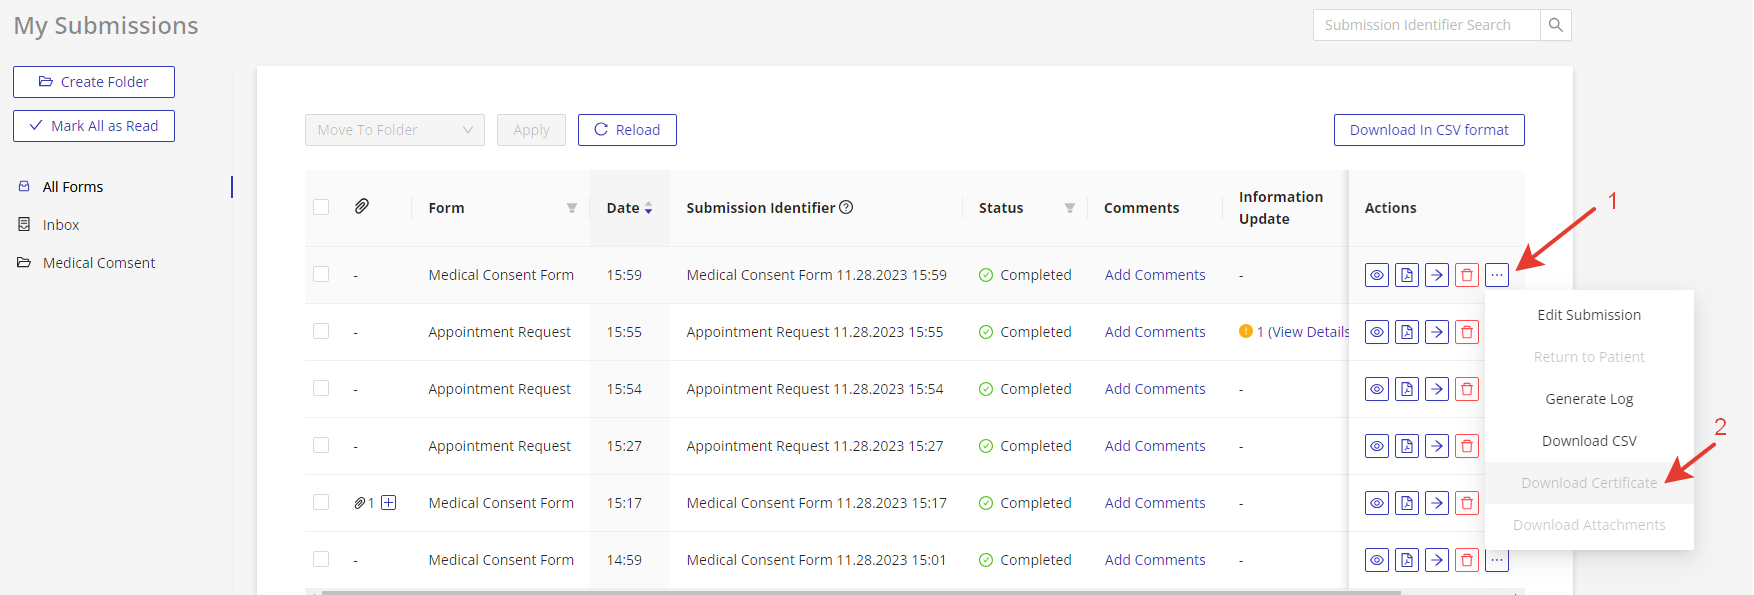
Task: Open more actions for 15:59 submission
Action: 1497,275
